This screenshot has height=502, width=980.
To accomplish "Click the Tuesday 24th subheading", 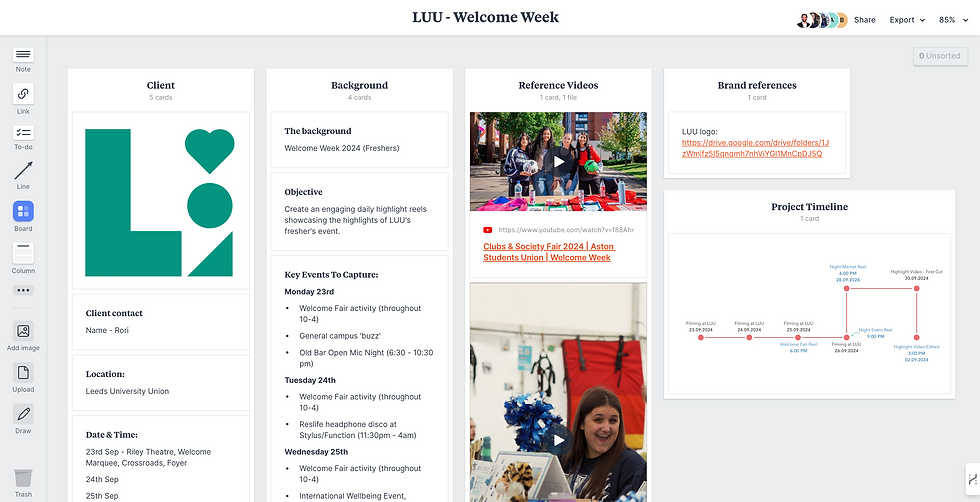I will click(310, 380).
